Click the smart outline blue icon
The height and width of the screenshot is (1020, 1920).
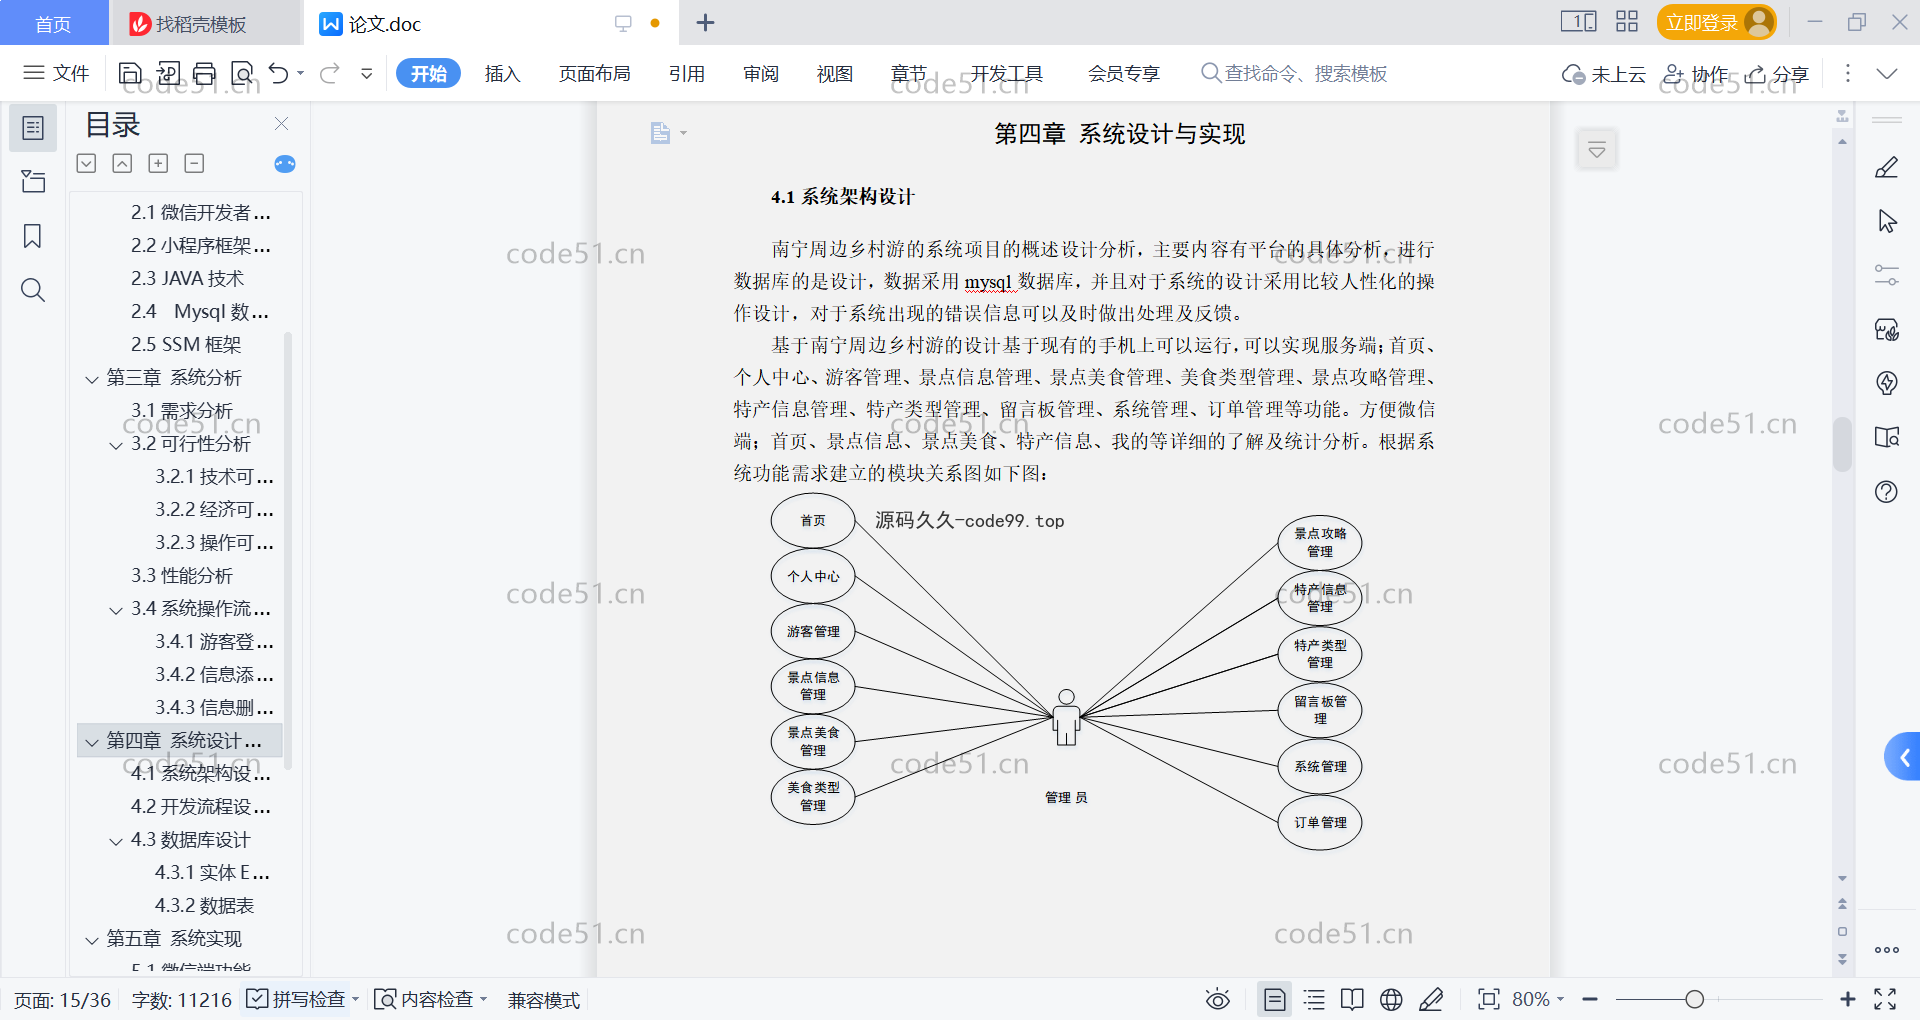[x=285, y=163]
